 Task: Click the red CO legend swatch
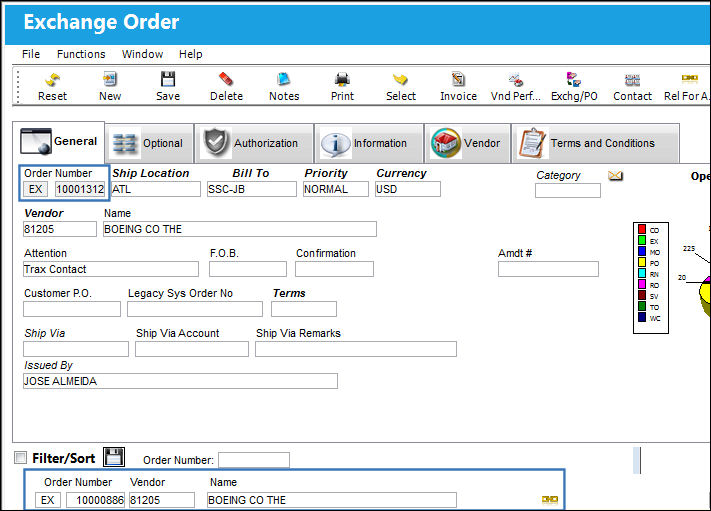(642, 229)
